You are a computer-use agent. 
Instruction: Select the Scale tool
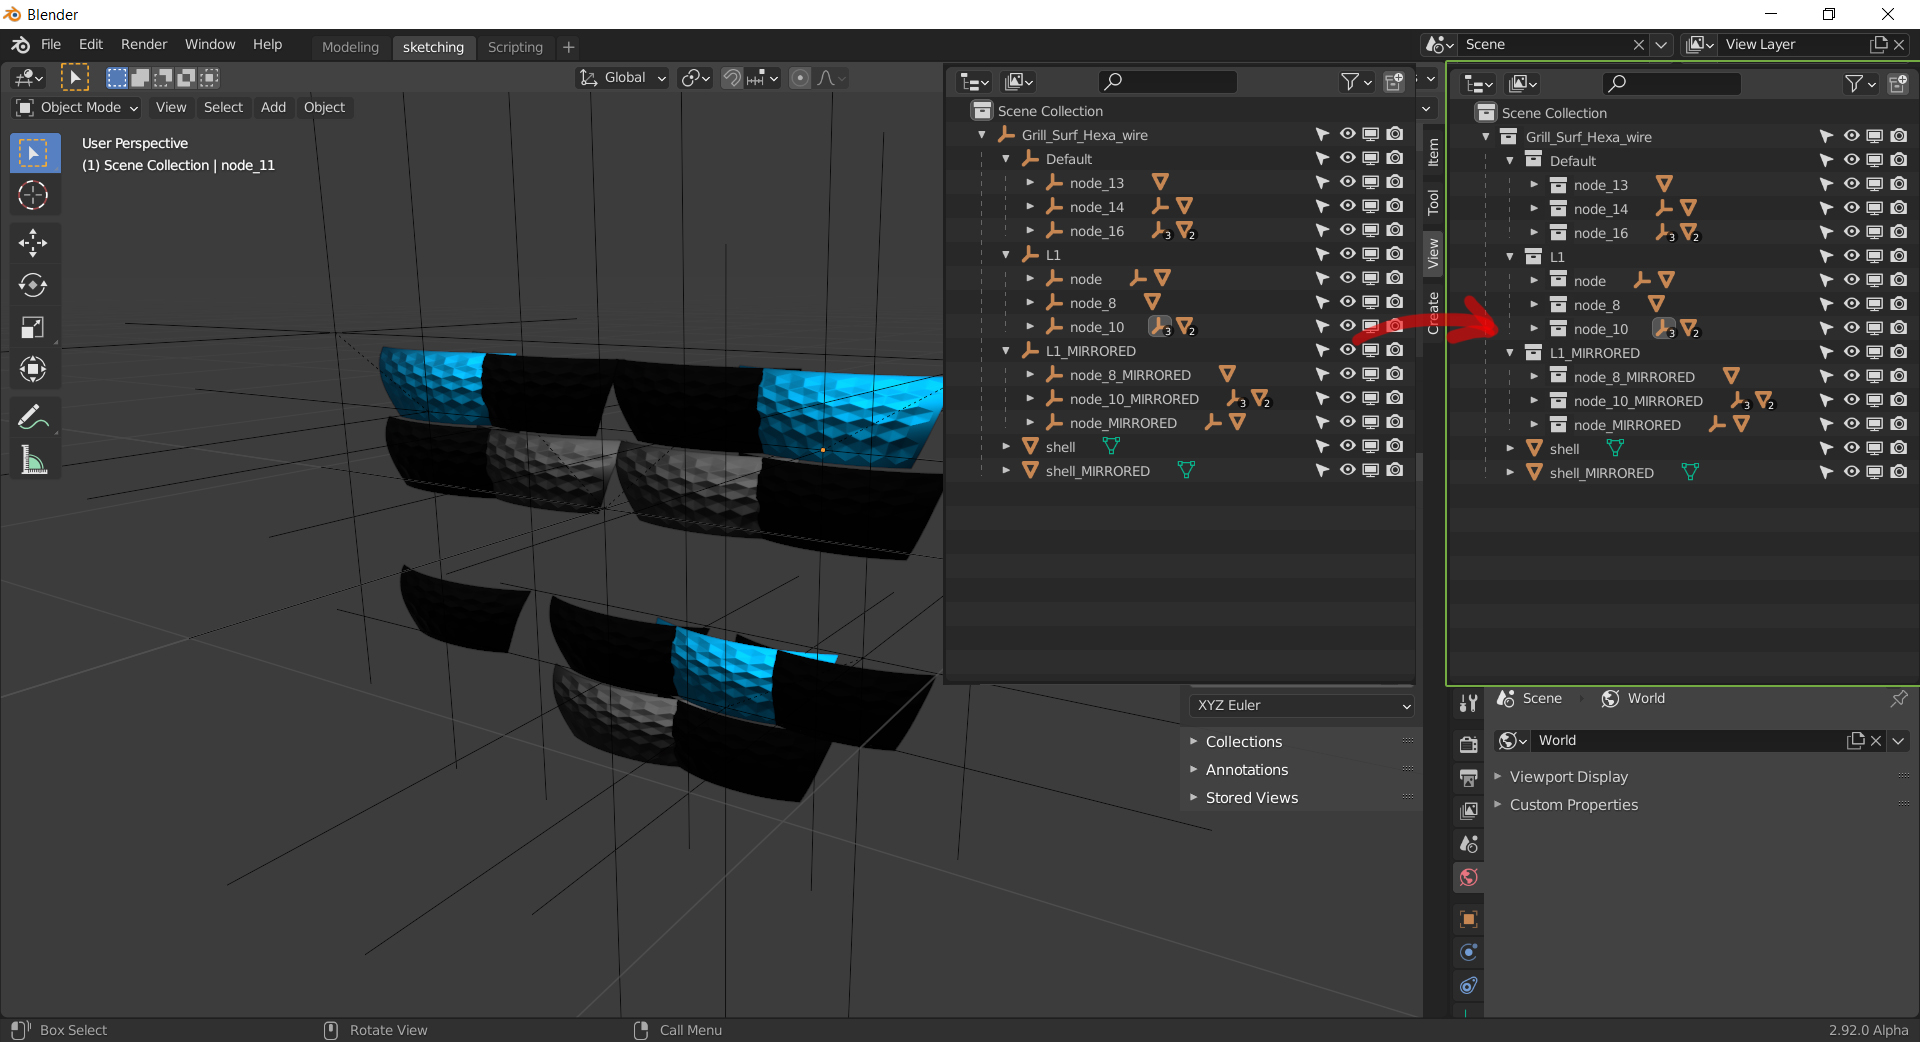33,327
